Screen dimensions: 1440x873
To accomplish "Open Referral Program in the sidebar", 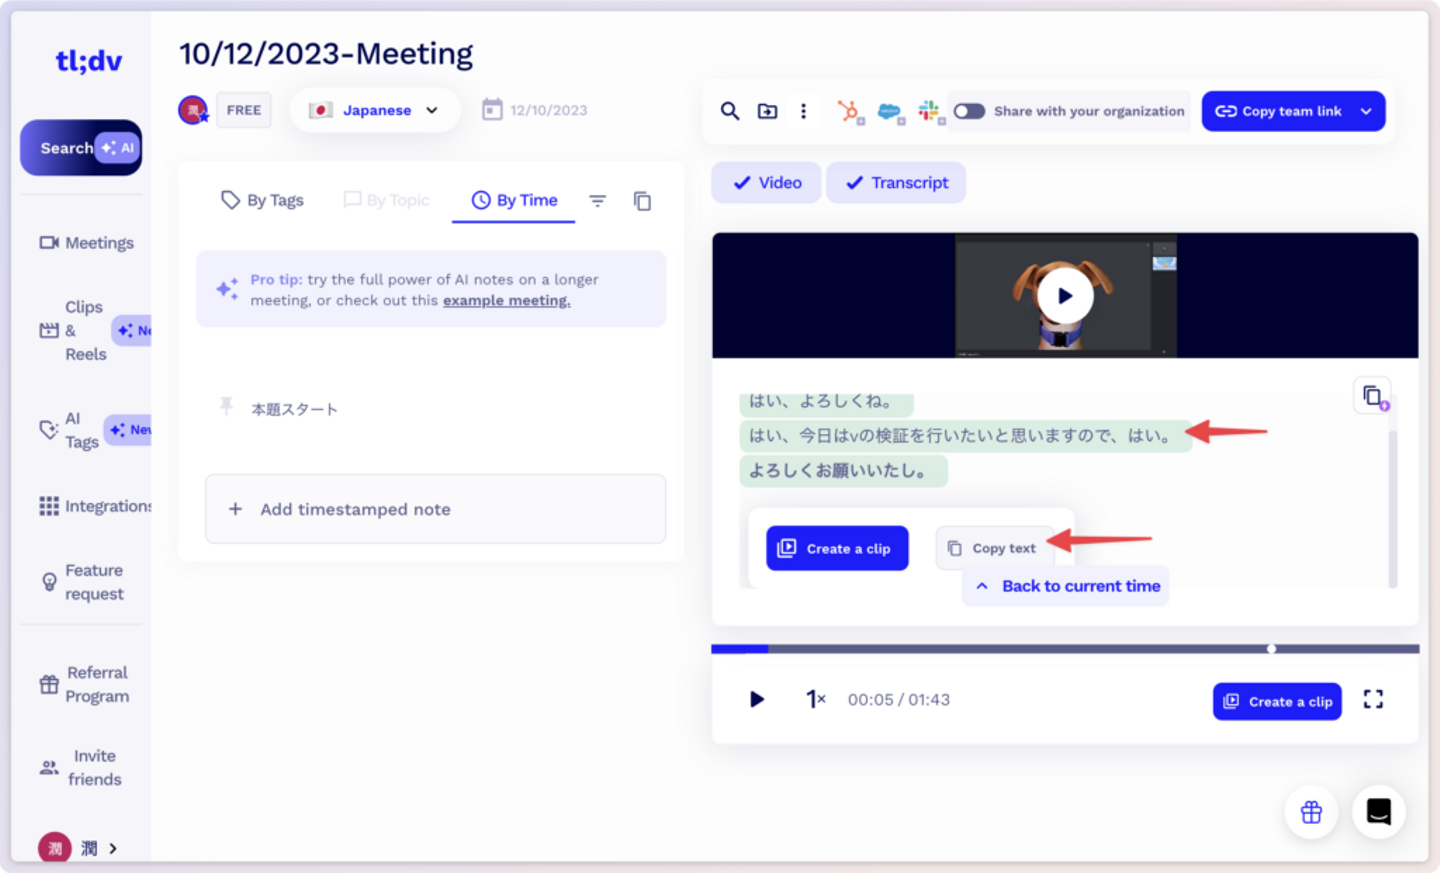I will [x=84, y=684].
